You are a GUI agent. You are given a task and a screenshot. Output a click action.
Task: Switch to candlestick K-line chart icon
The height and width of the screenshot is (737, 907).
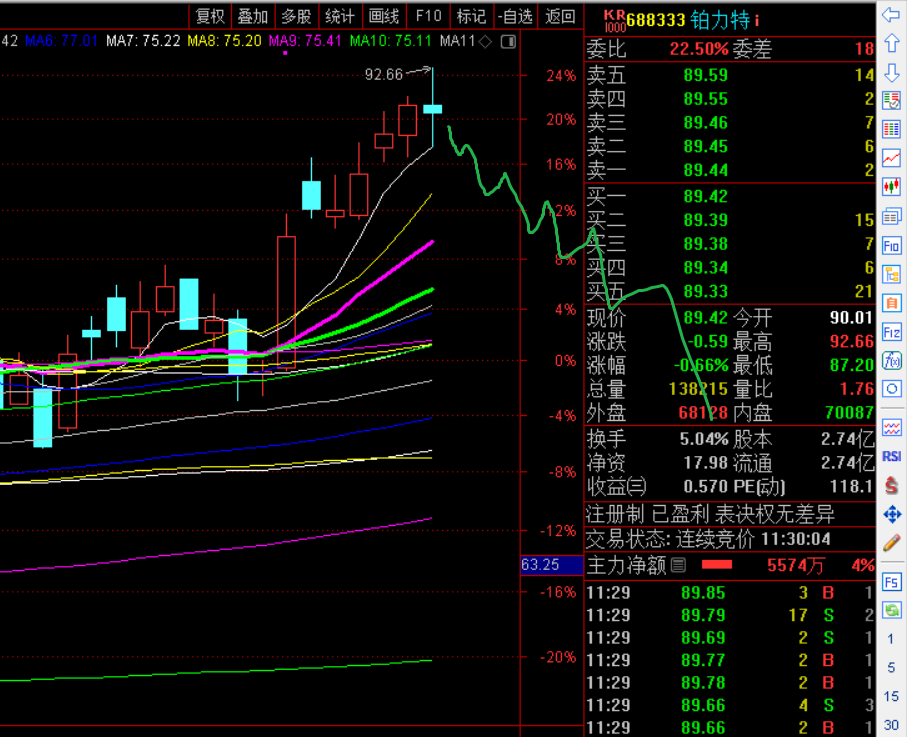(891, 187)
